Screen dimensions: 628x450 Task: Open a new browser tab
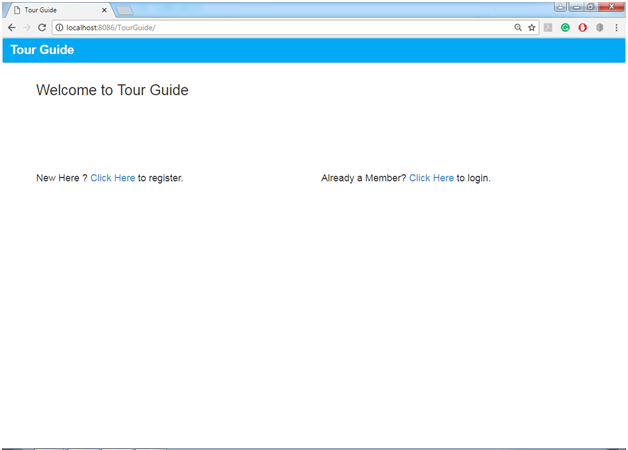point(125,11)
